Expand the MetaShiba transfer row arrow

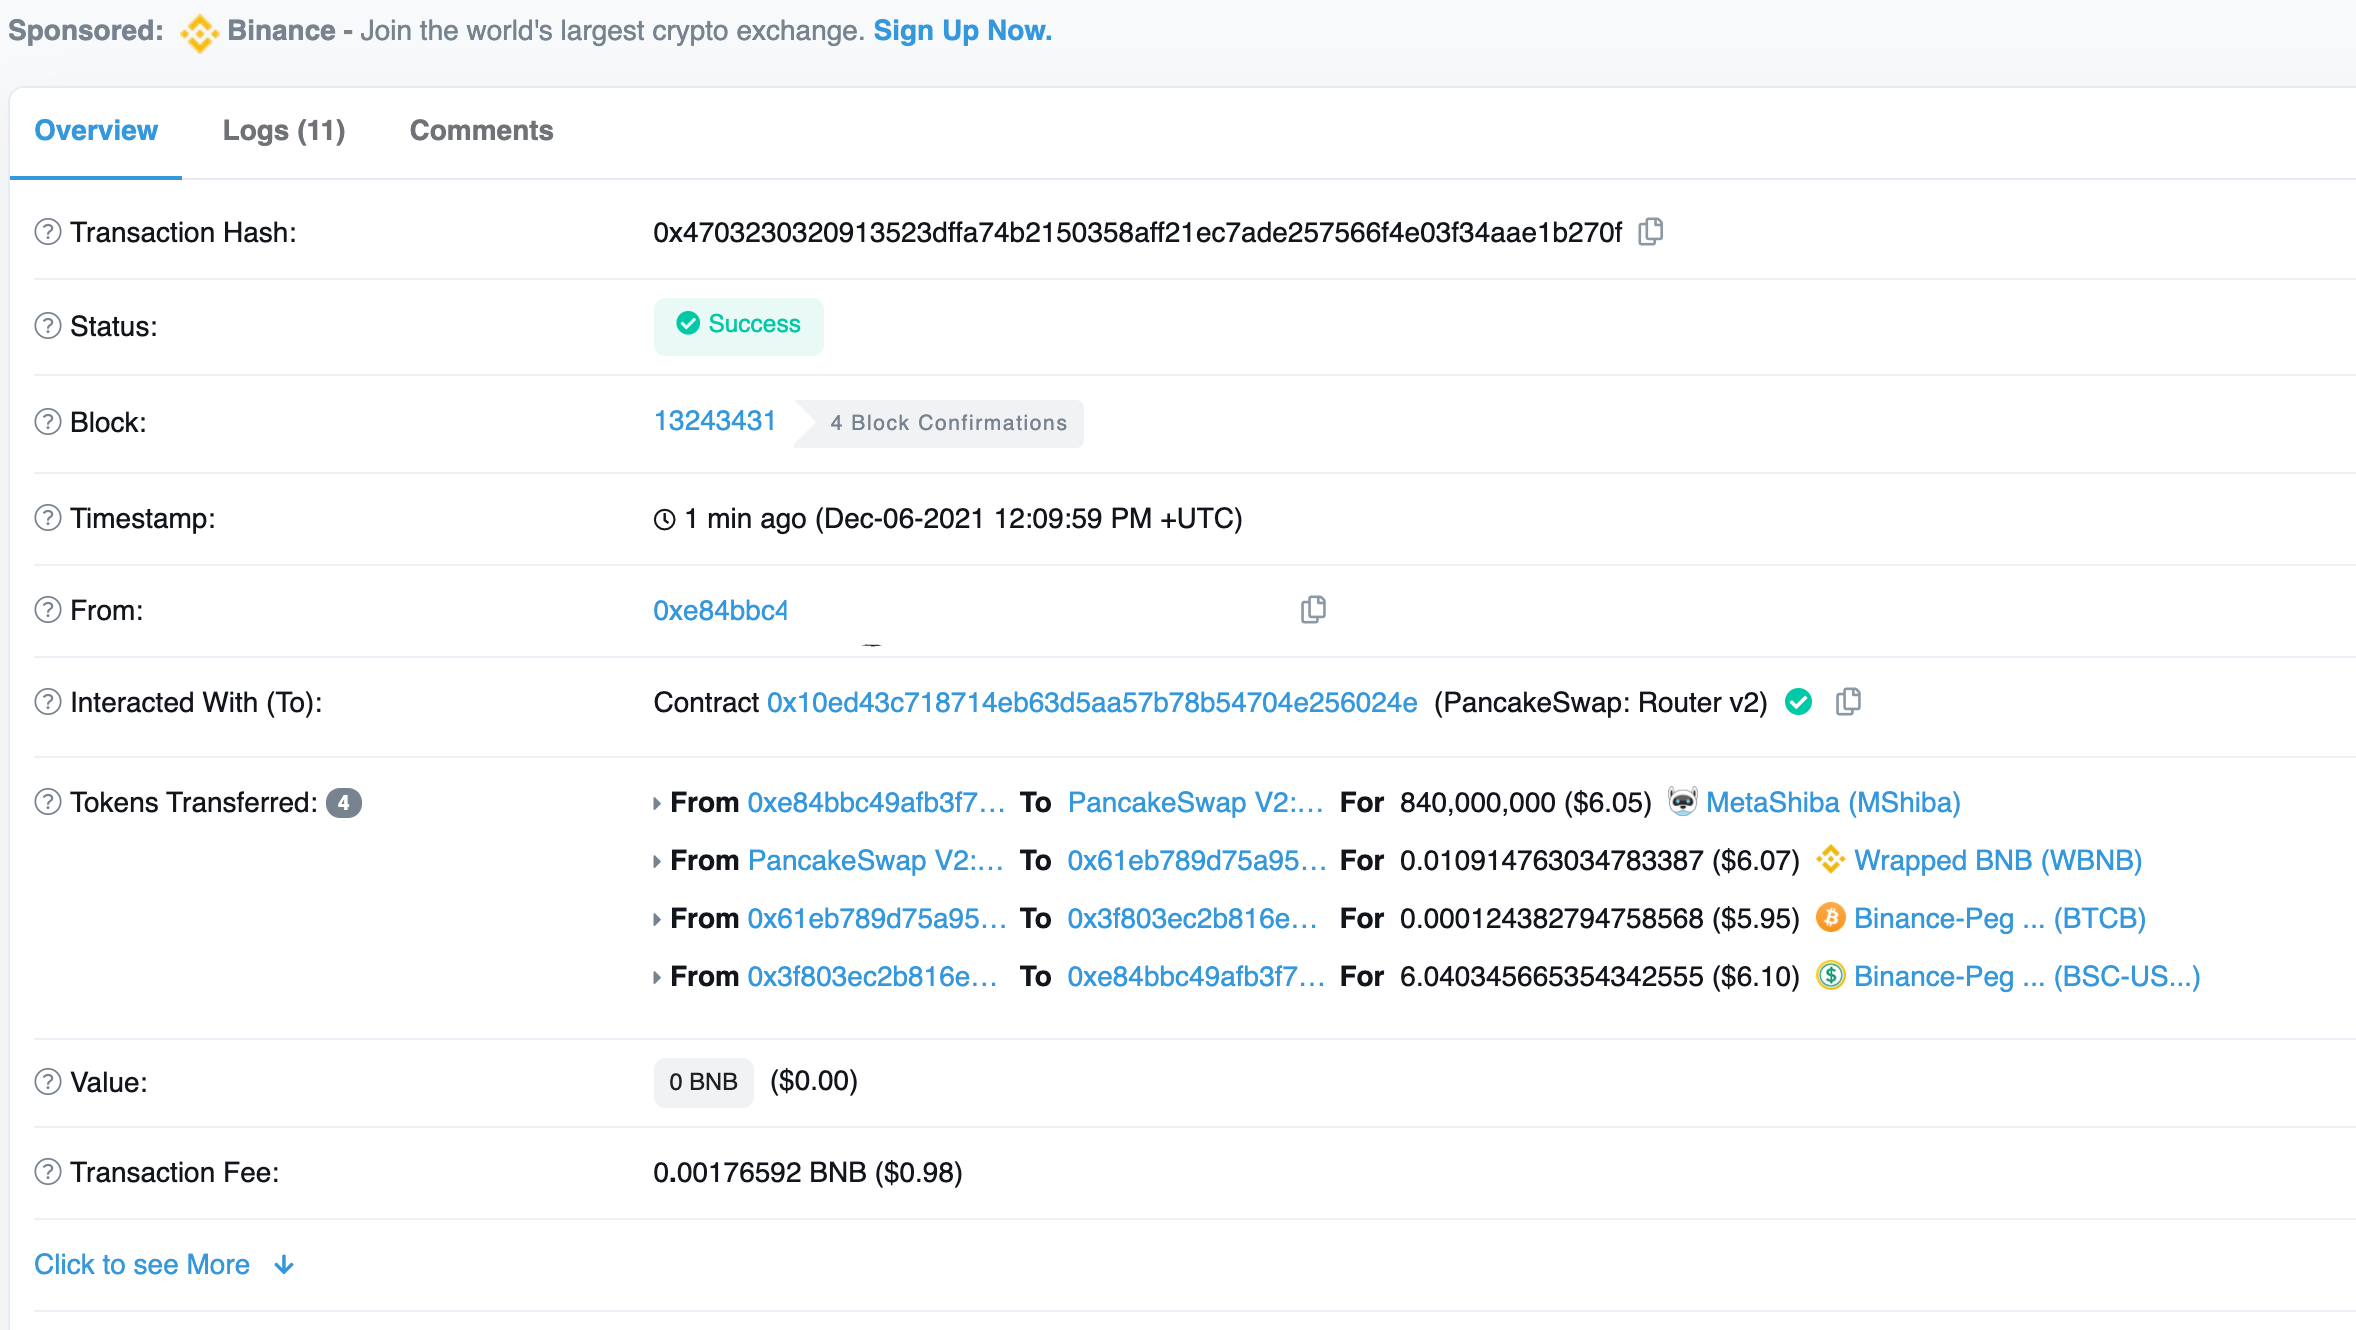coord(657,803)
